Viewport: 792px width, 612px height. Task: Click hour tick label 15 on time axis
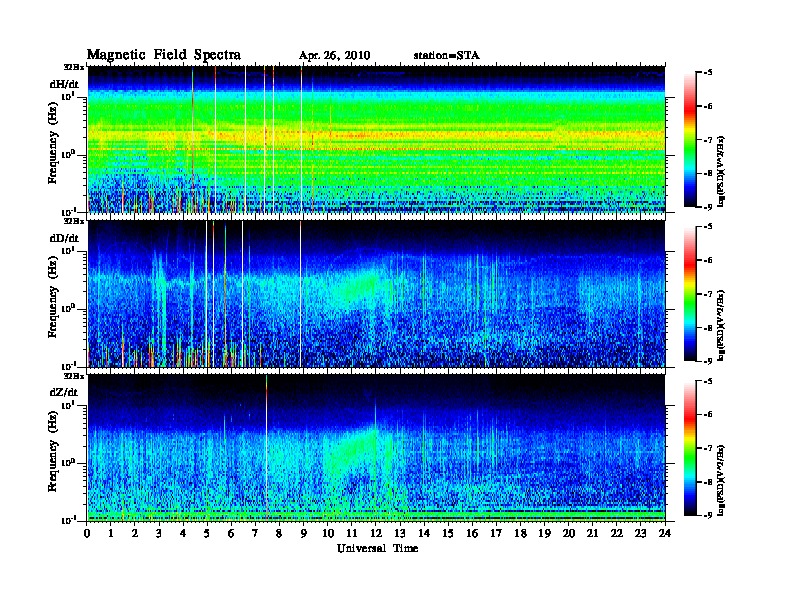(x=448, y=534)
